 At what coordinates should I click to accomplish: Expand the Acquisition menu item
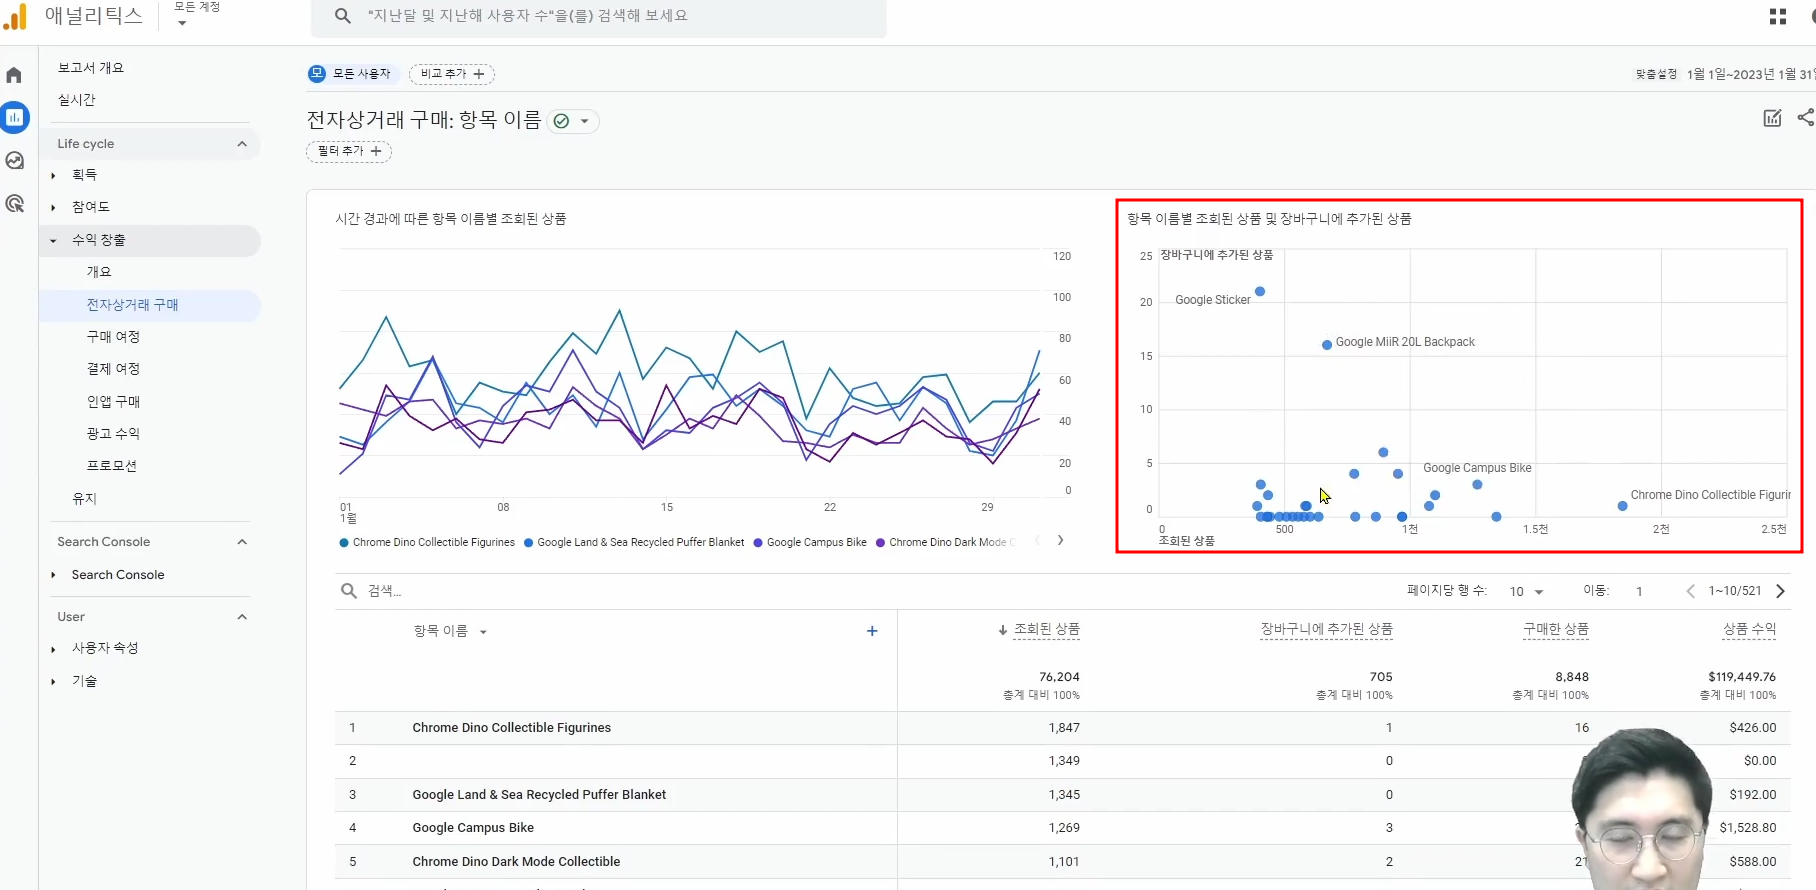coord(84,175)
